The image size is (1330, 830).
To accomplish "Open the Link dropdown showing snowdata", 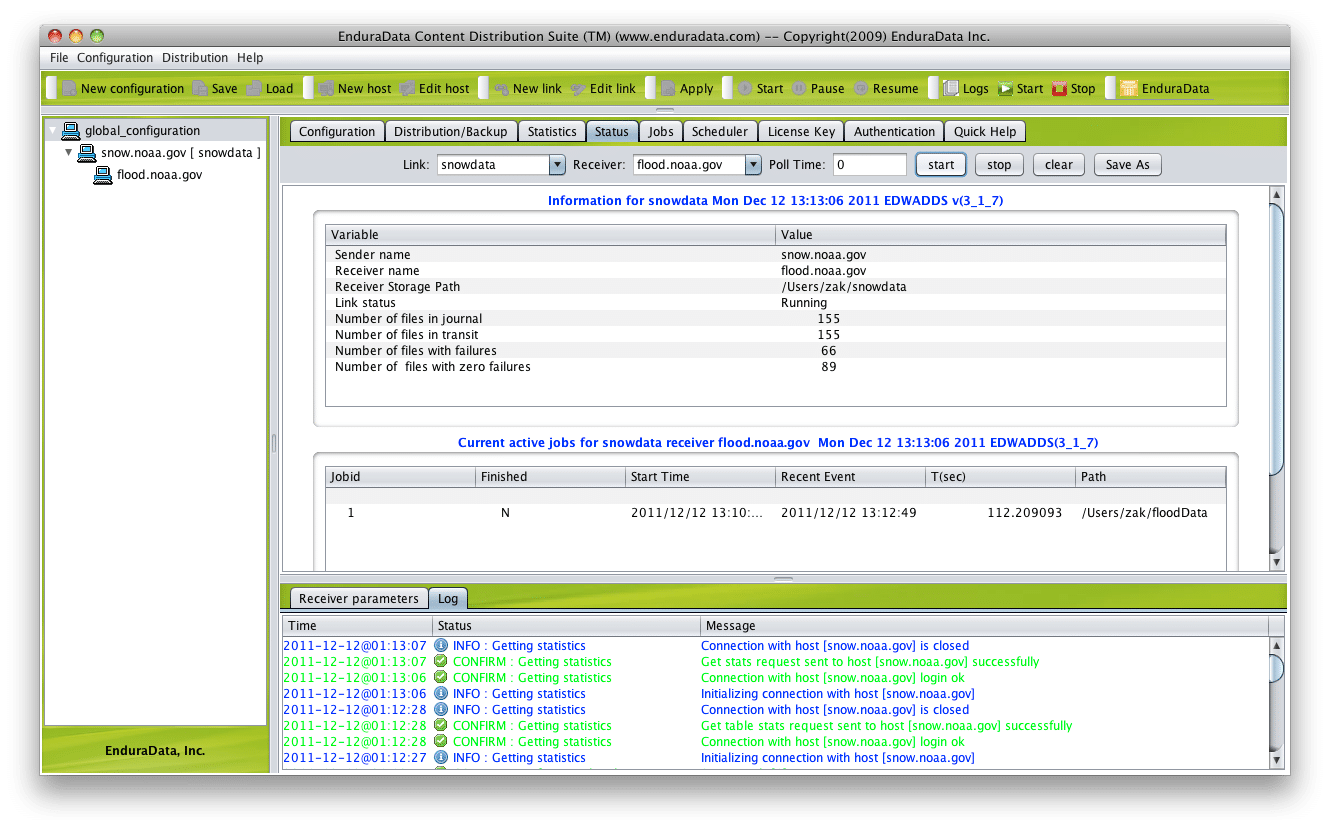I will [557, 165].
